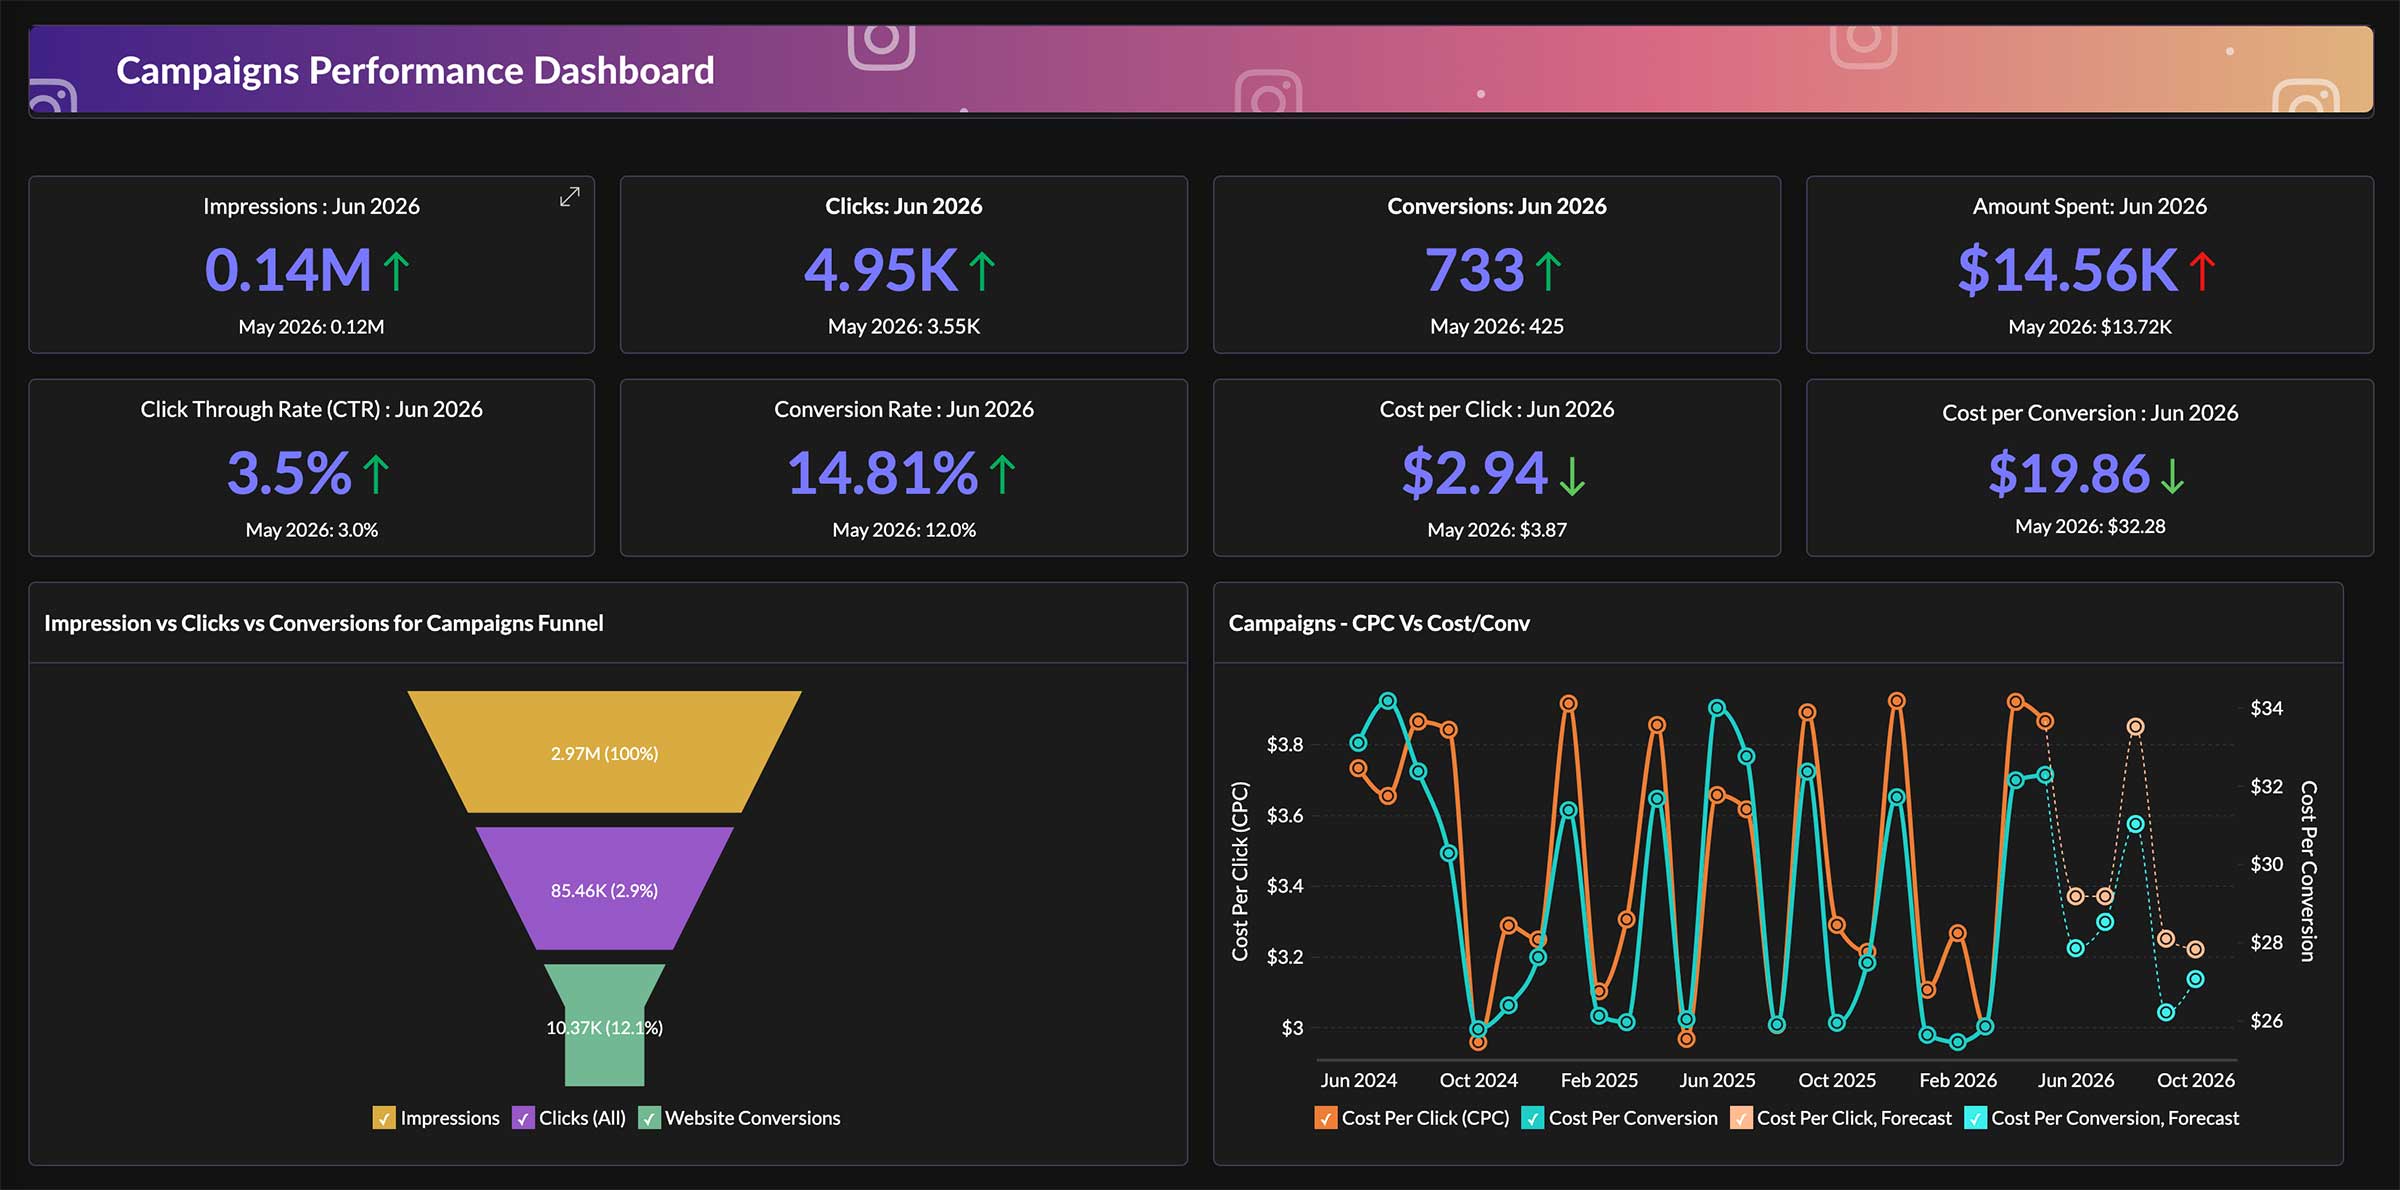This screenshot has height=1190, width=2400.
Task: Click the 'May 2026: $3.87' comparison text
Action: 1497,530
